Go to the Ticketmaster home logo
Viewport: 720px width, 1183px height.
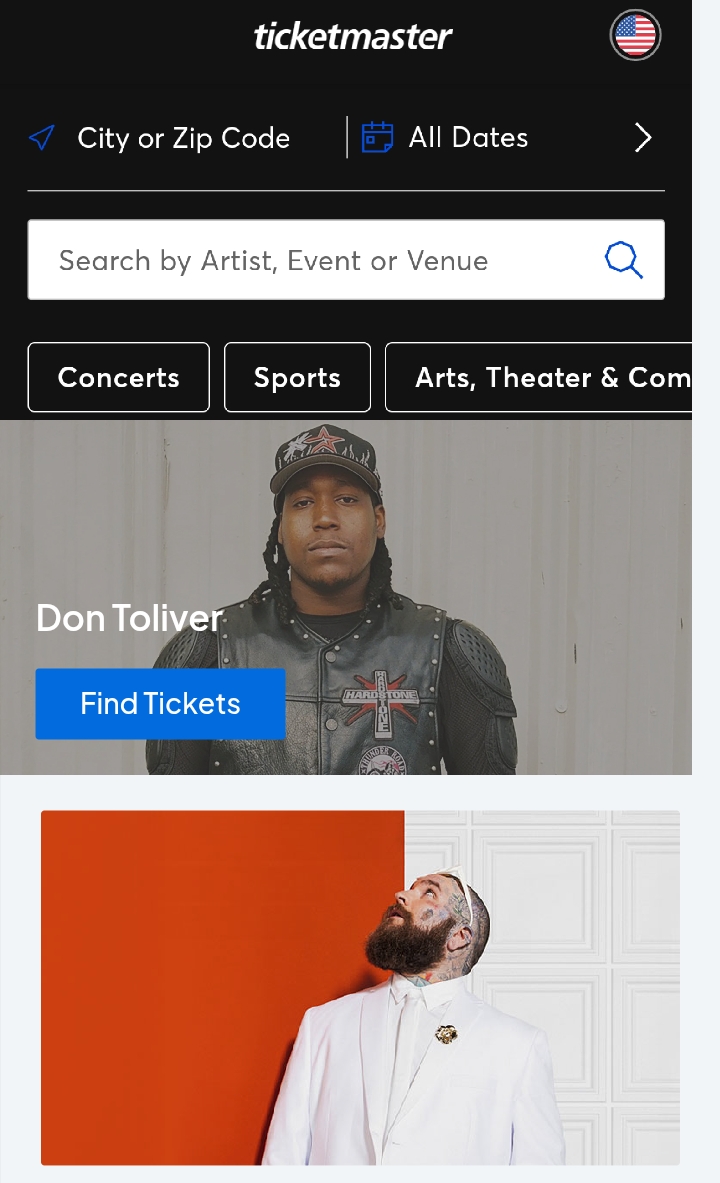353,37
